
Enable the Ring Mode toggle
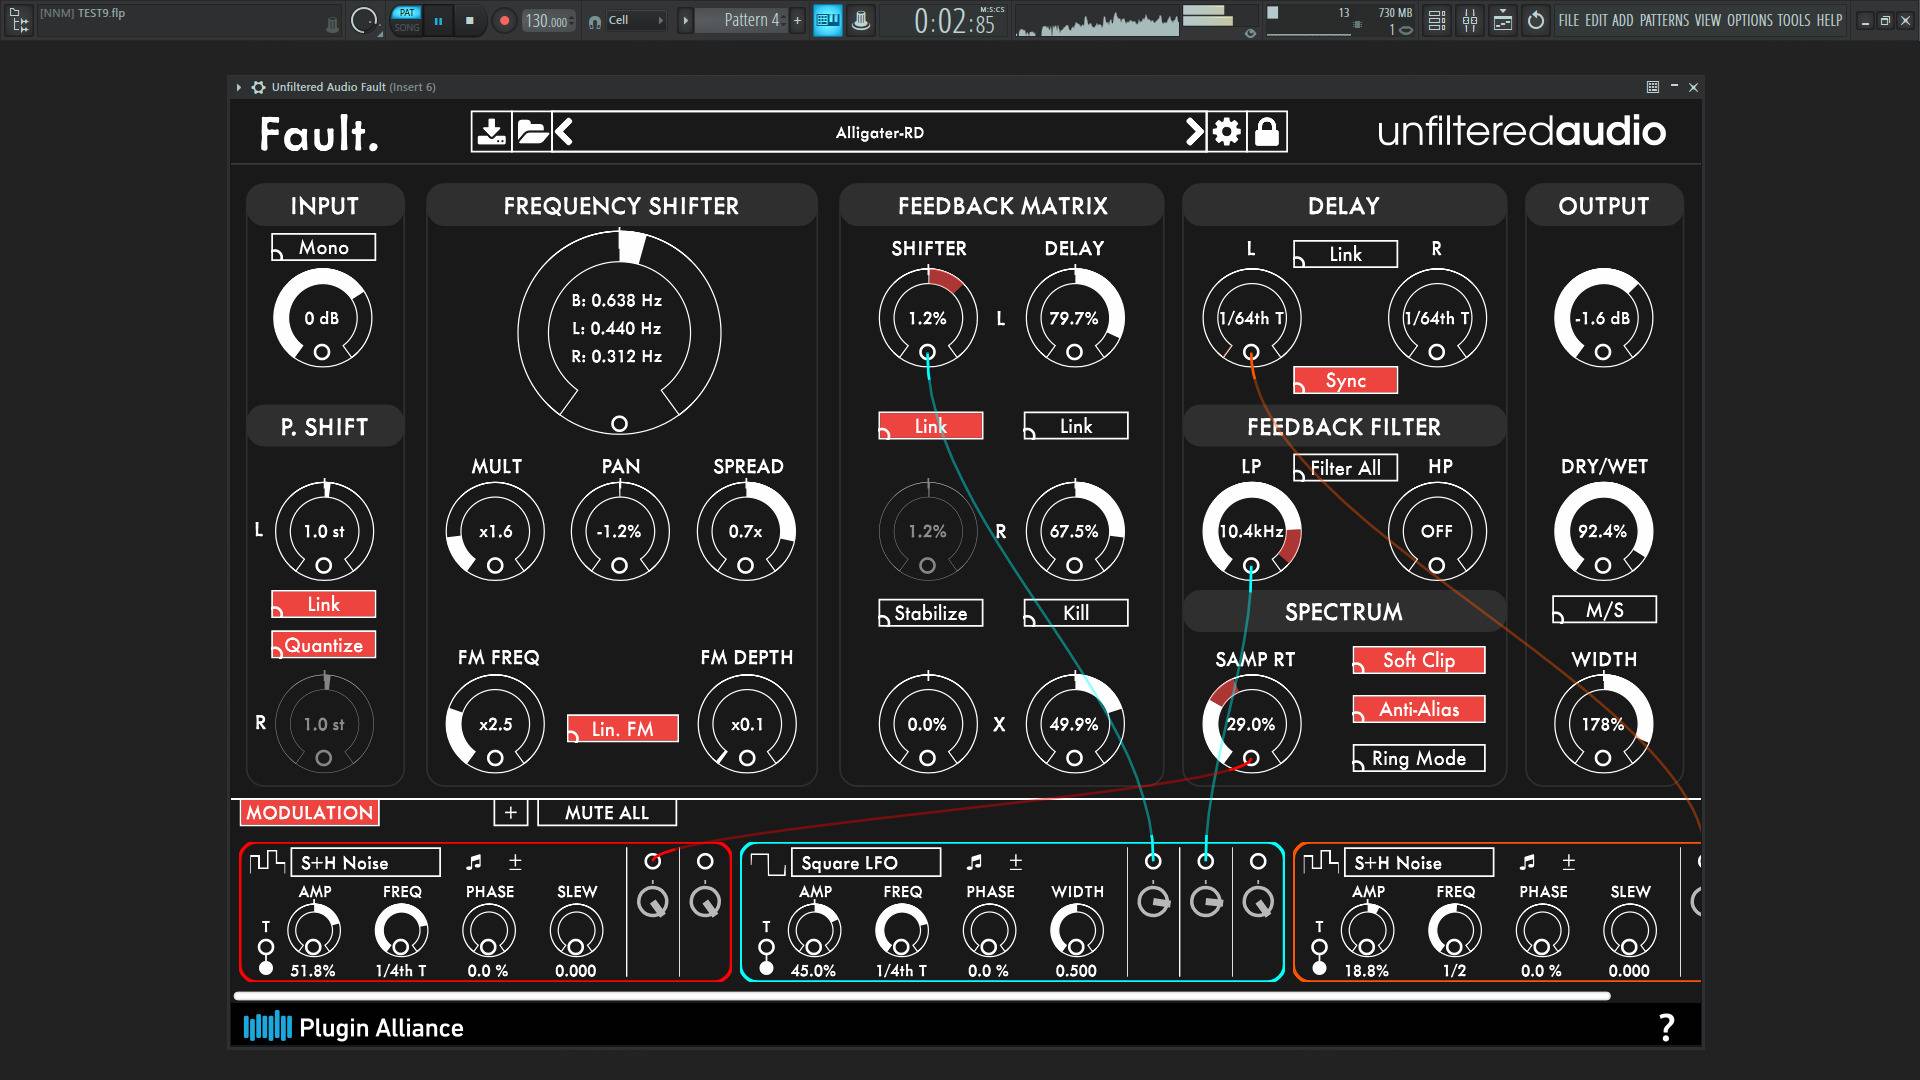click(1418, 758)
